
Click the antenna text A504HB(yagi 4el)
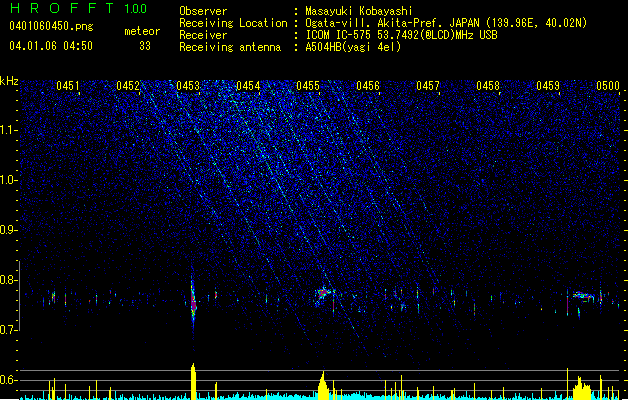(x=353, y=47)
